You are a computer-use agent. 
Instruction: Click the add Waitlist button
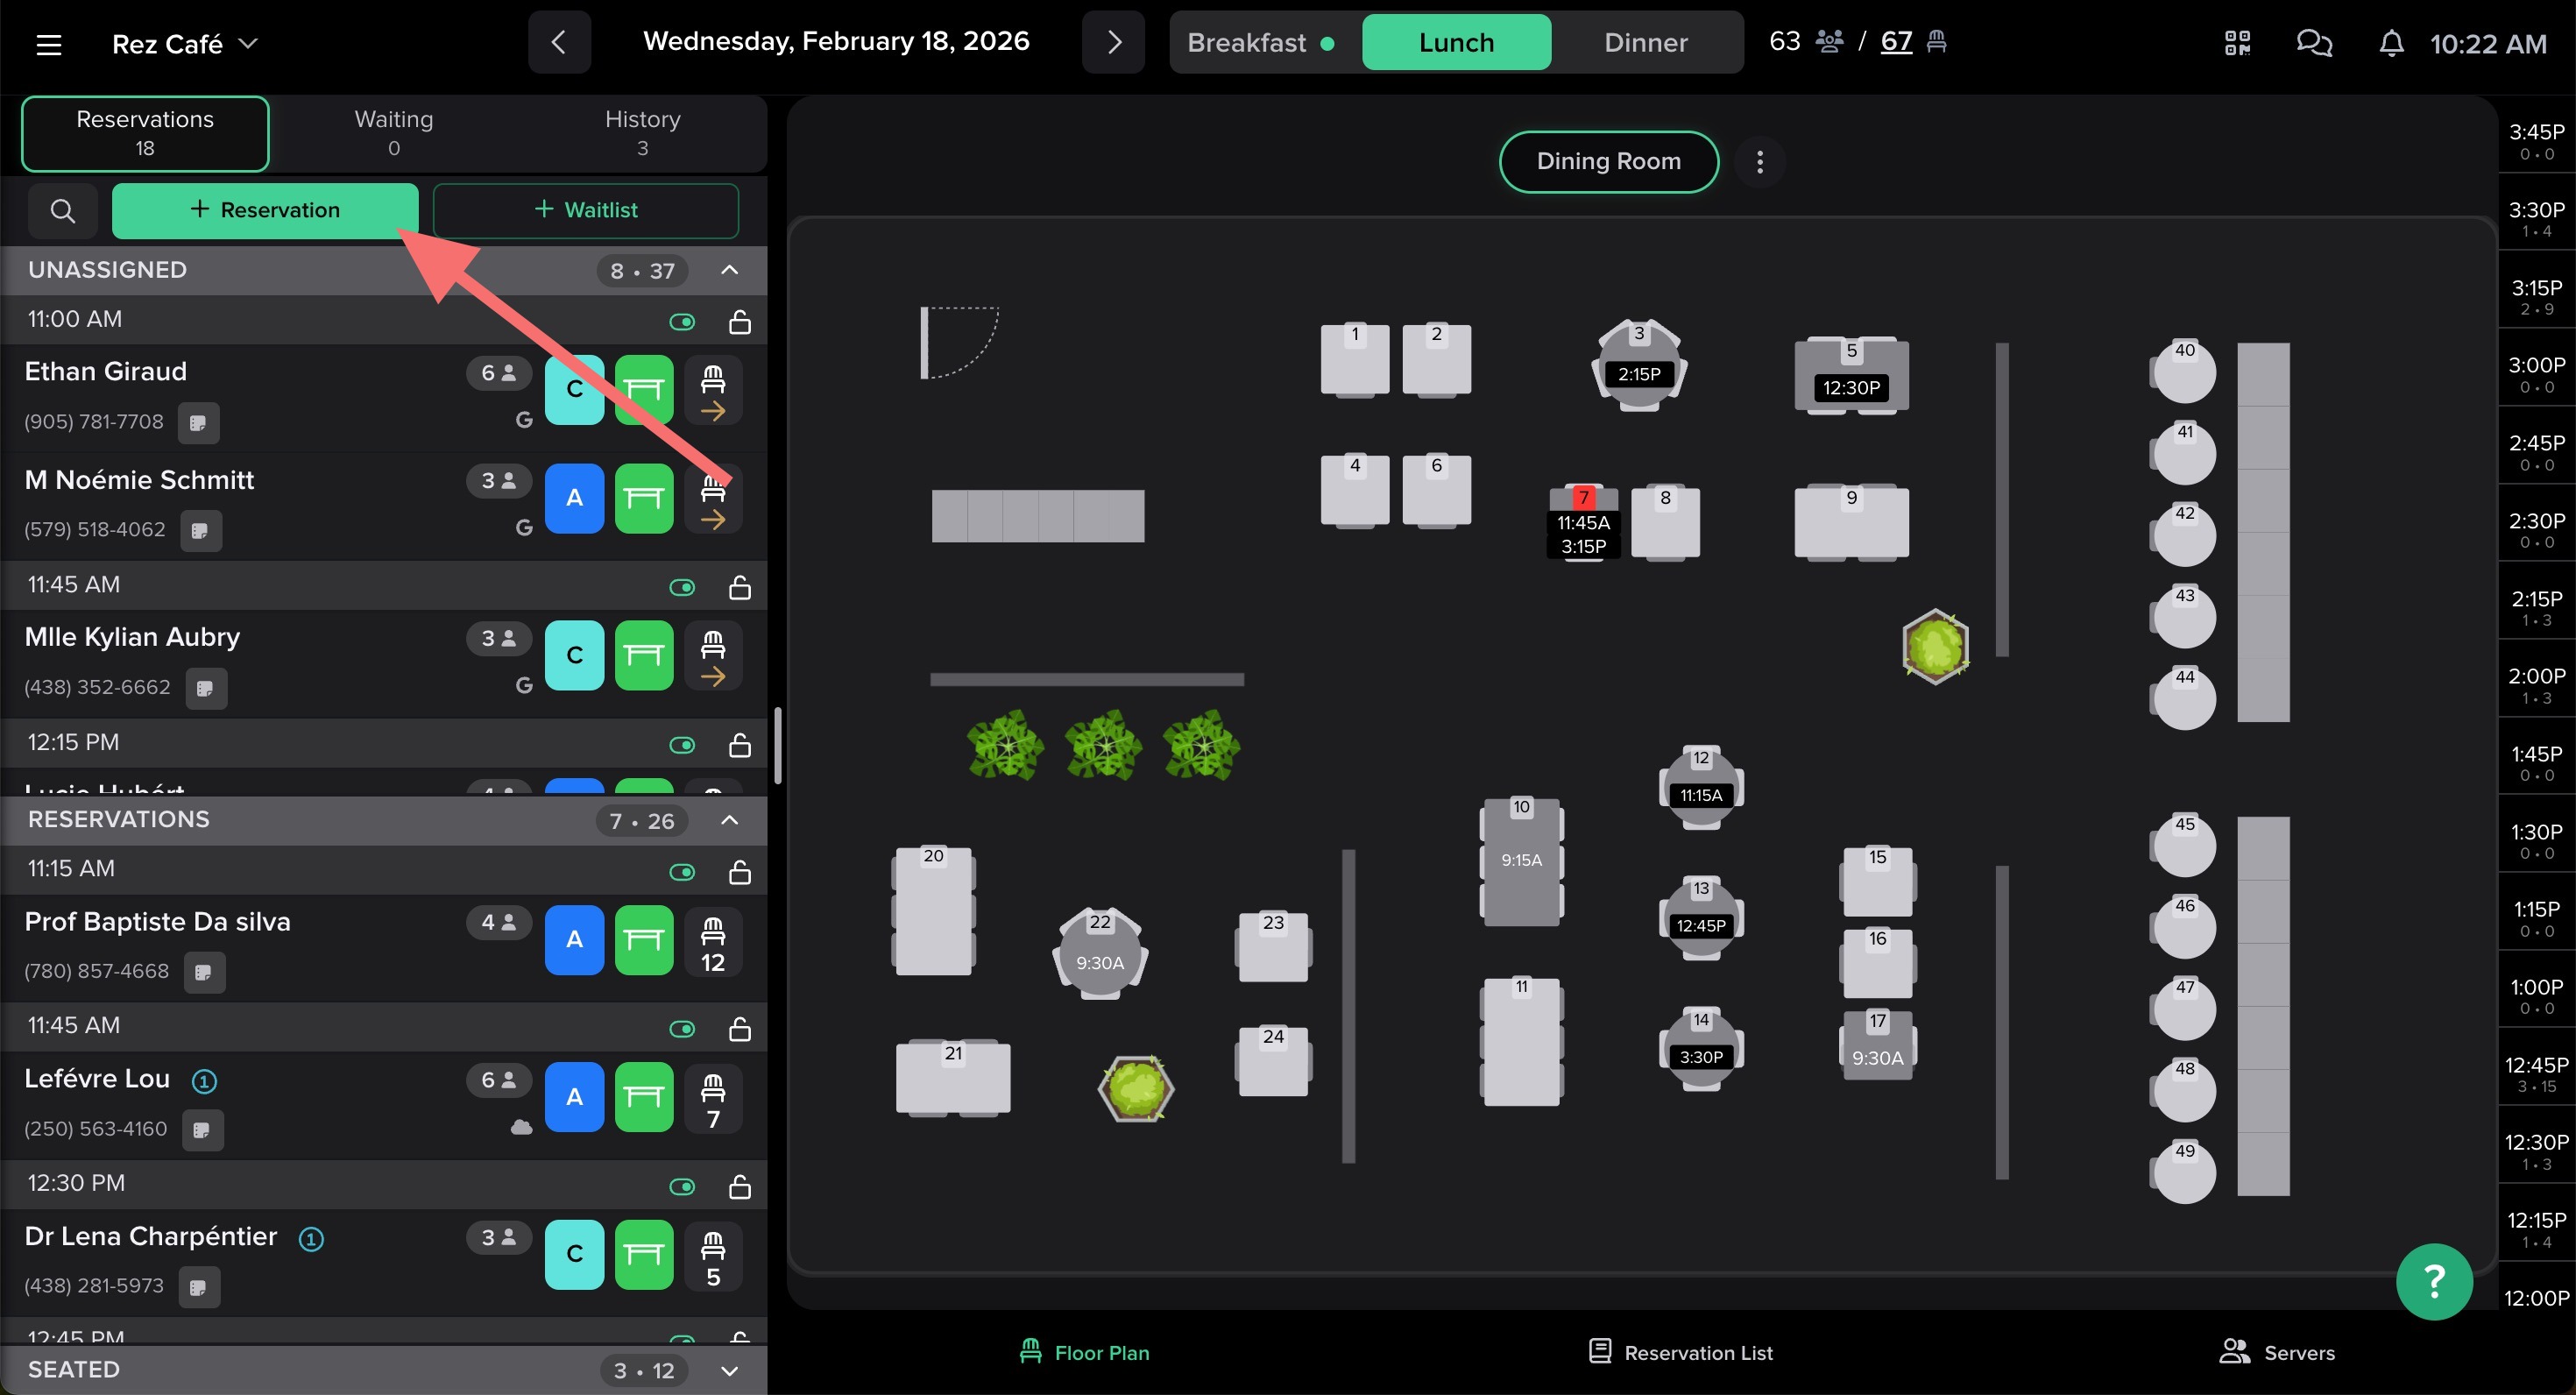click(x=585, y=210)
